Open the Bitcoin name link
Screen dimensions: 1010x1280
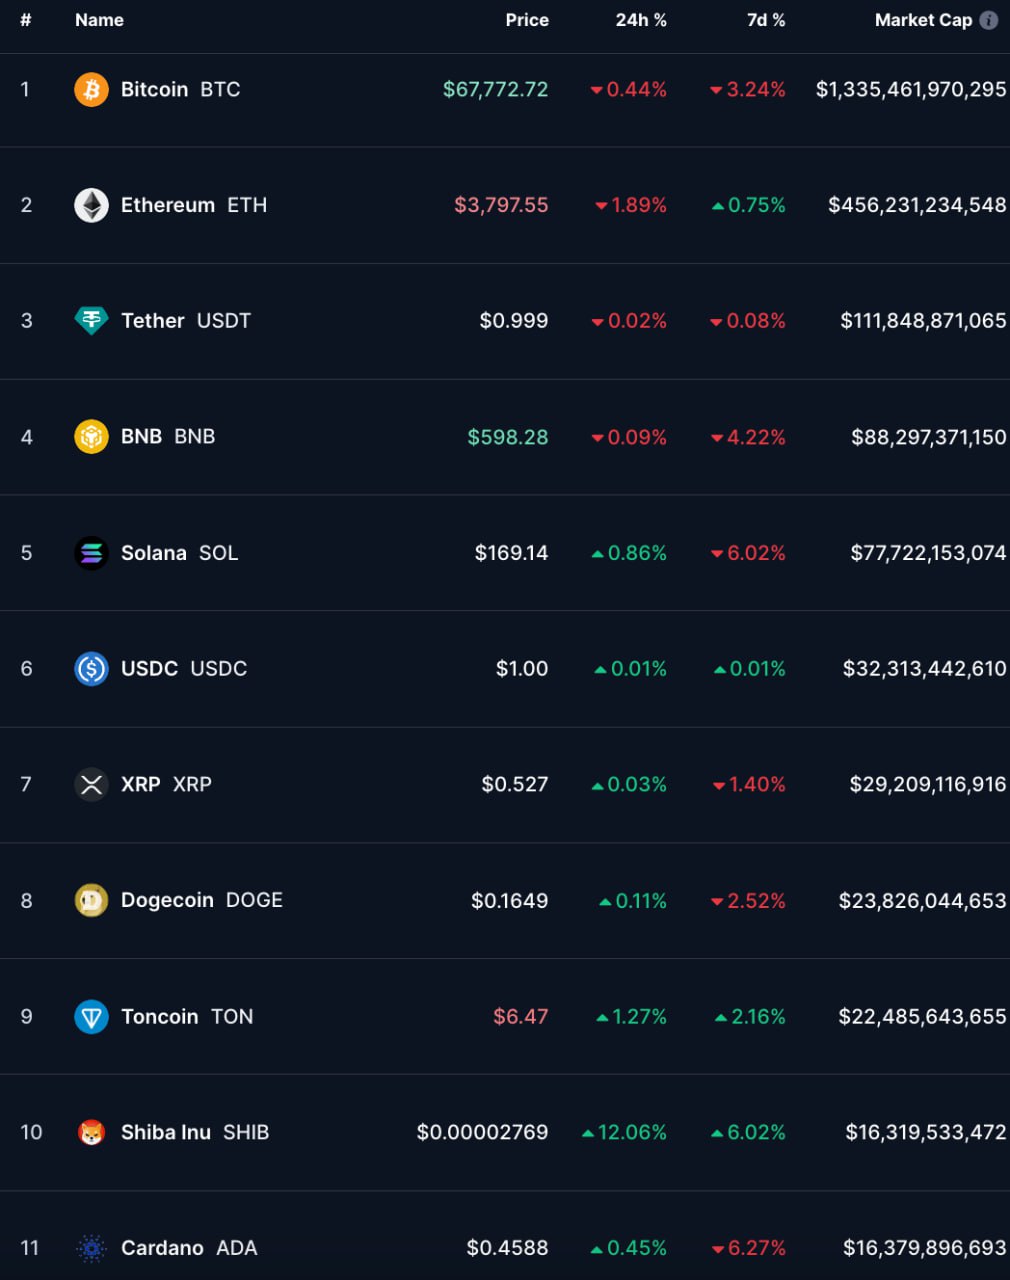[154, 89]
